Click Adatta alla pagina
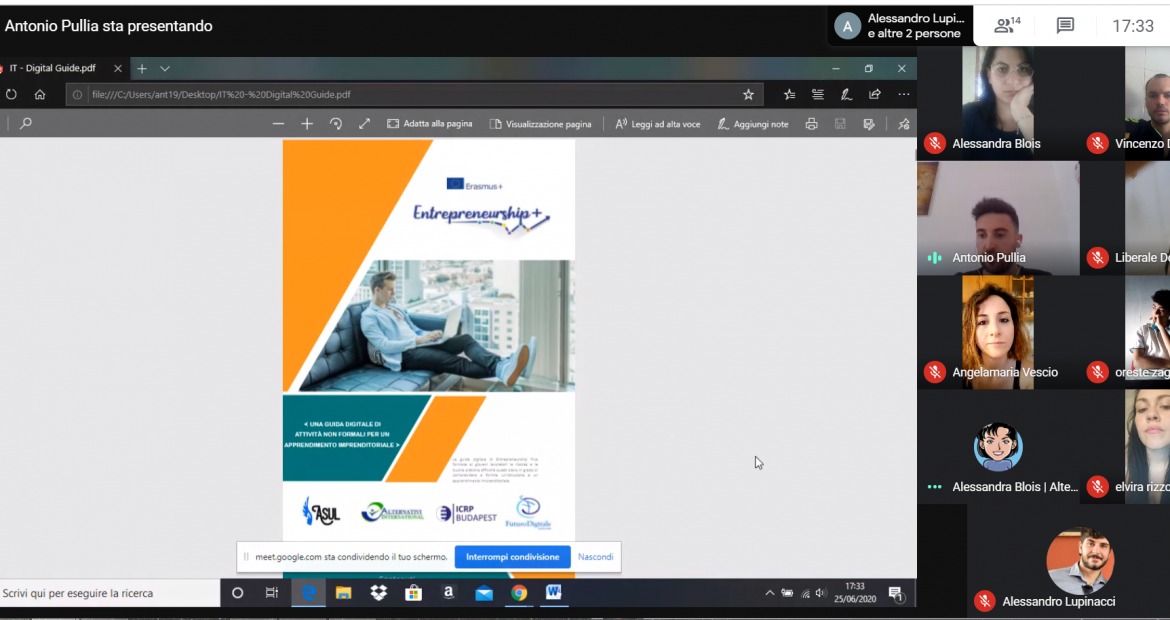1170x620 pixels. 430,124
